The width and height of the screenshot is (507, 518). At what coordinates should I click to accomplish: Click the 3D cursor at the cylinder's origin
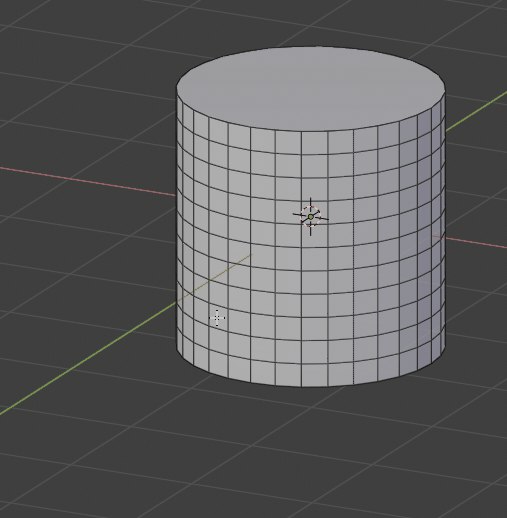click(x=311, y=217)
